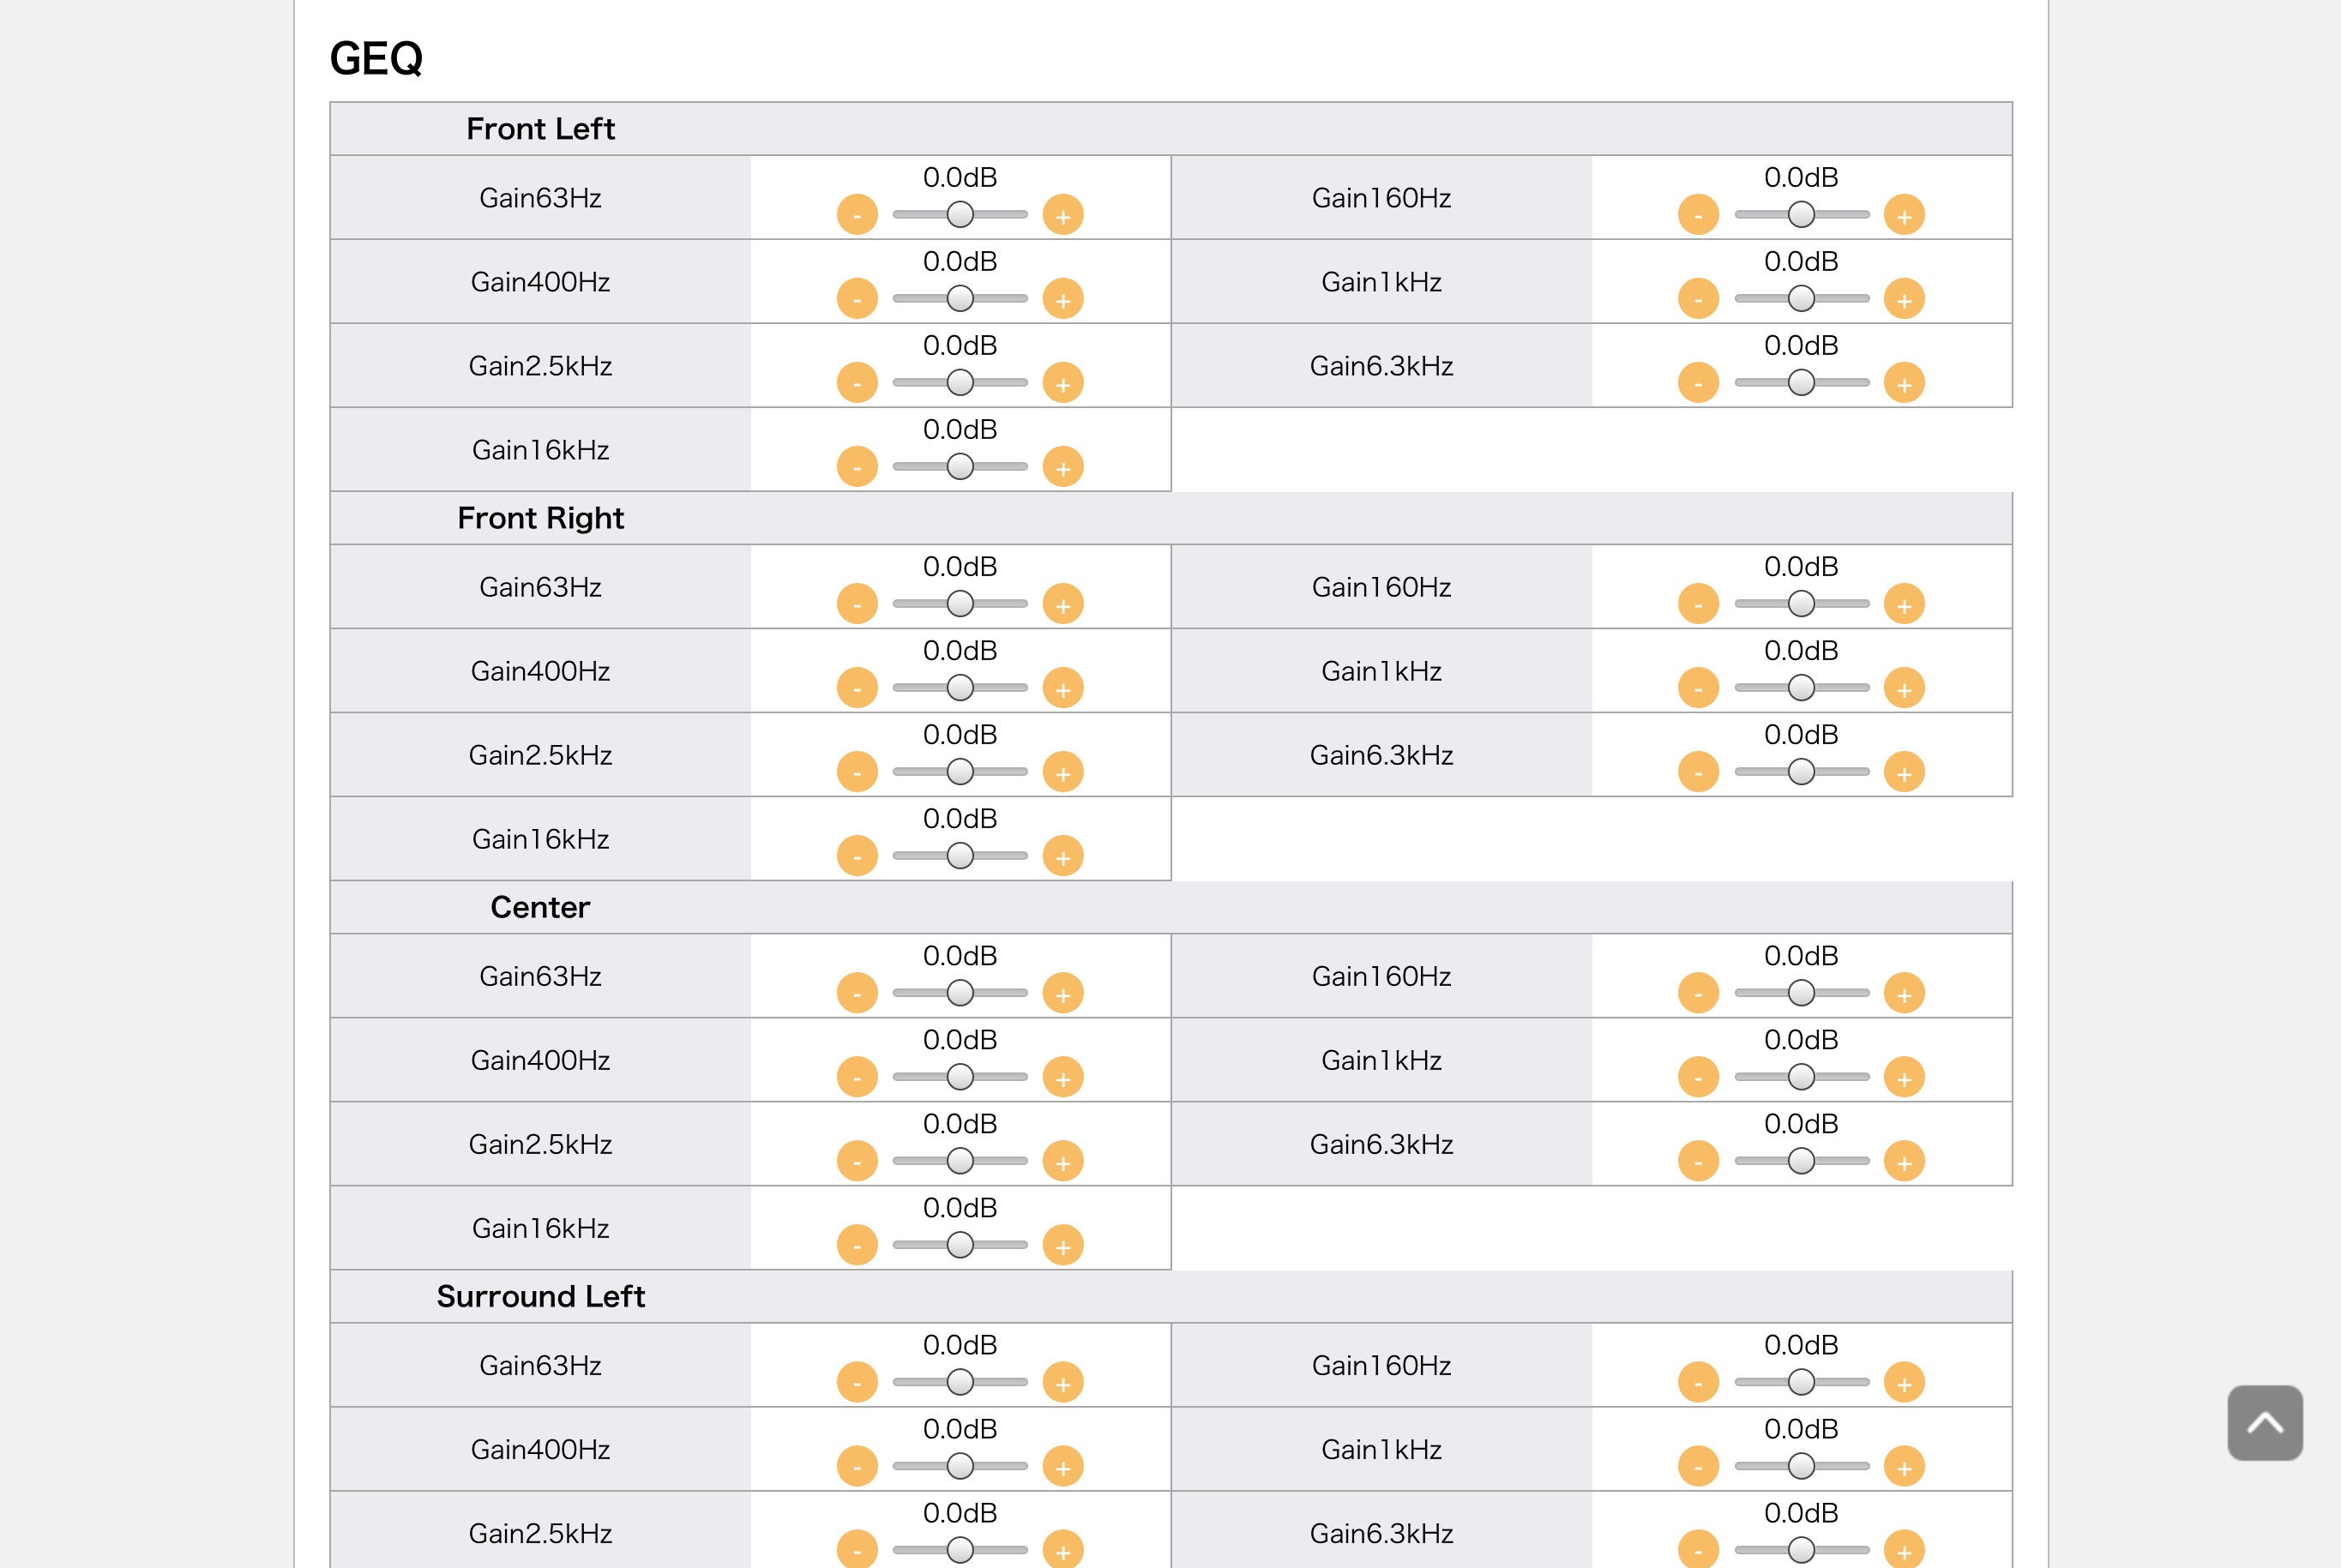
Task: Decrease Front Right Gain16kHz with minus button
Action: pyautogui.click(x=857, y=856)
